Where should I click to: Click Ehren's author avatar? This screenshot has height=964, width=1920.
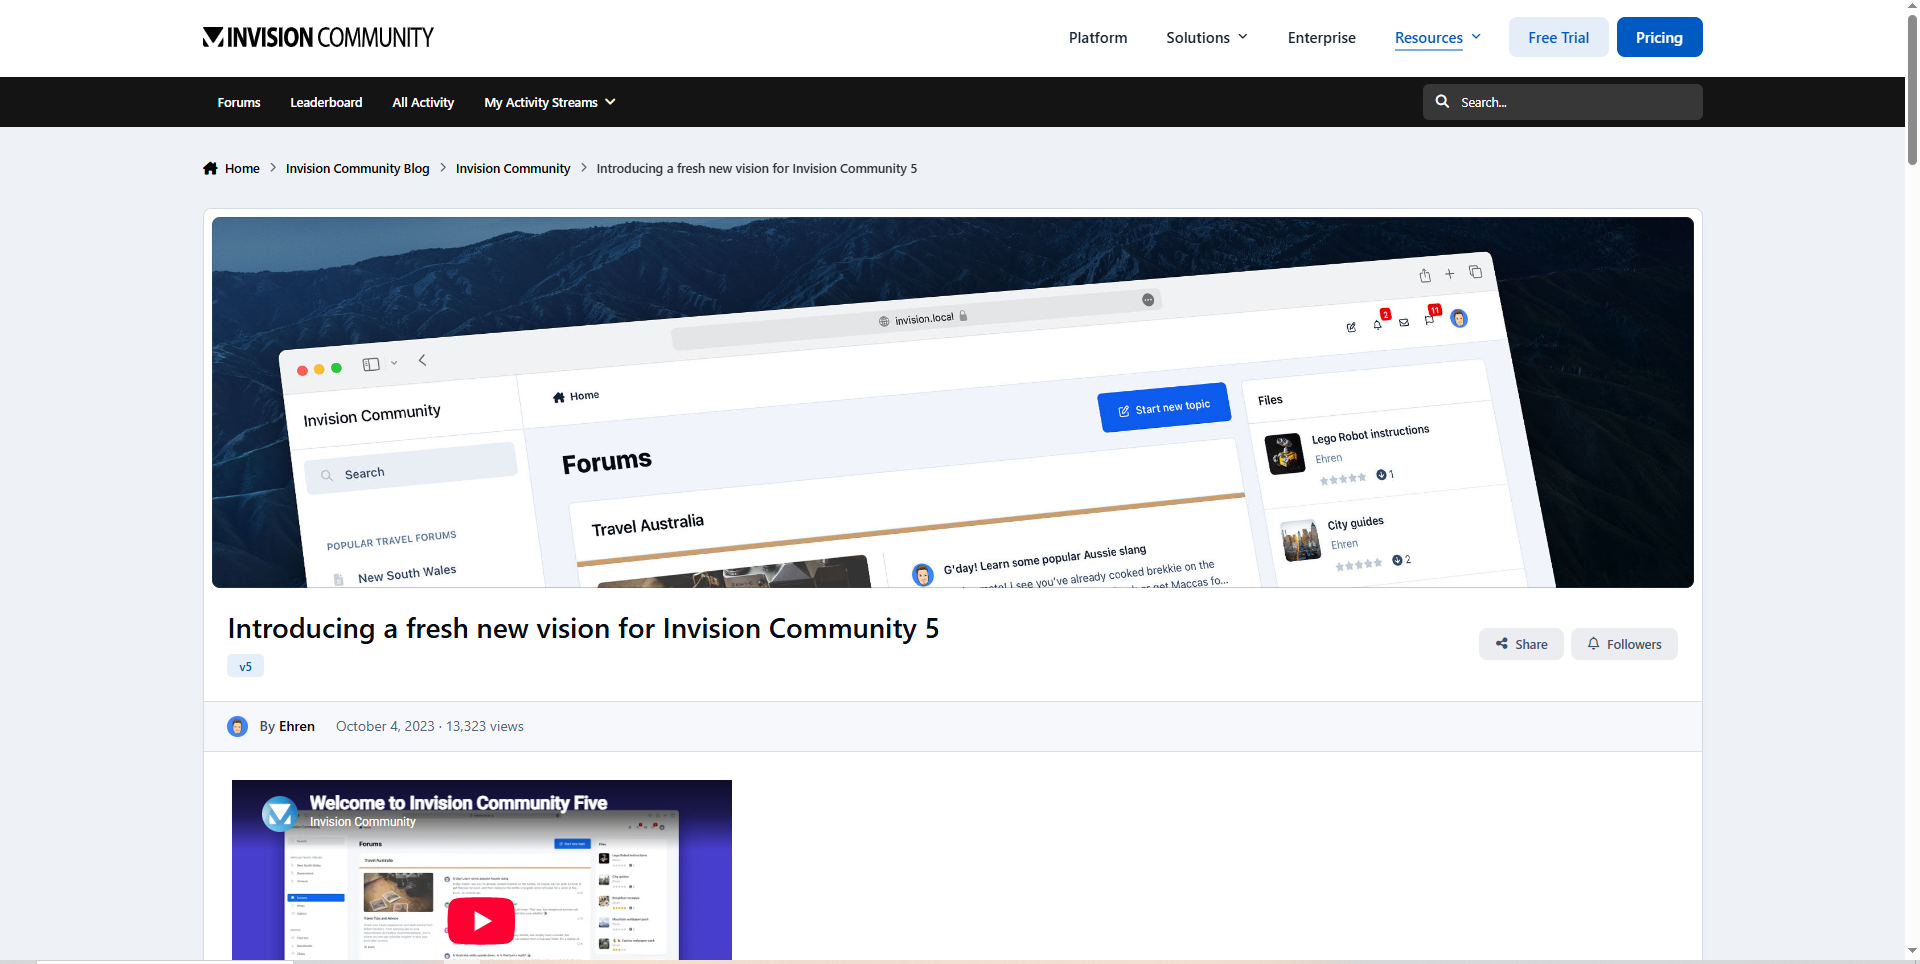point(237,726)
